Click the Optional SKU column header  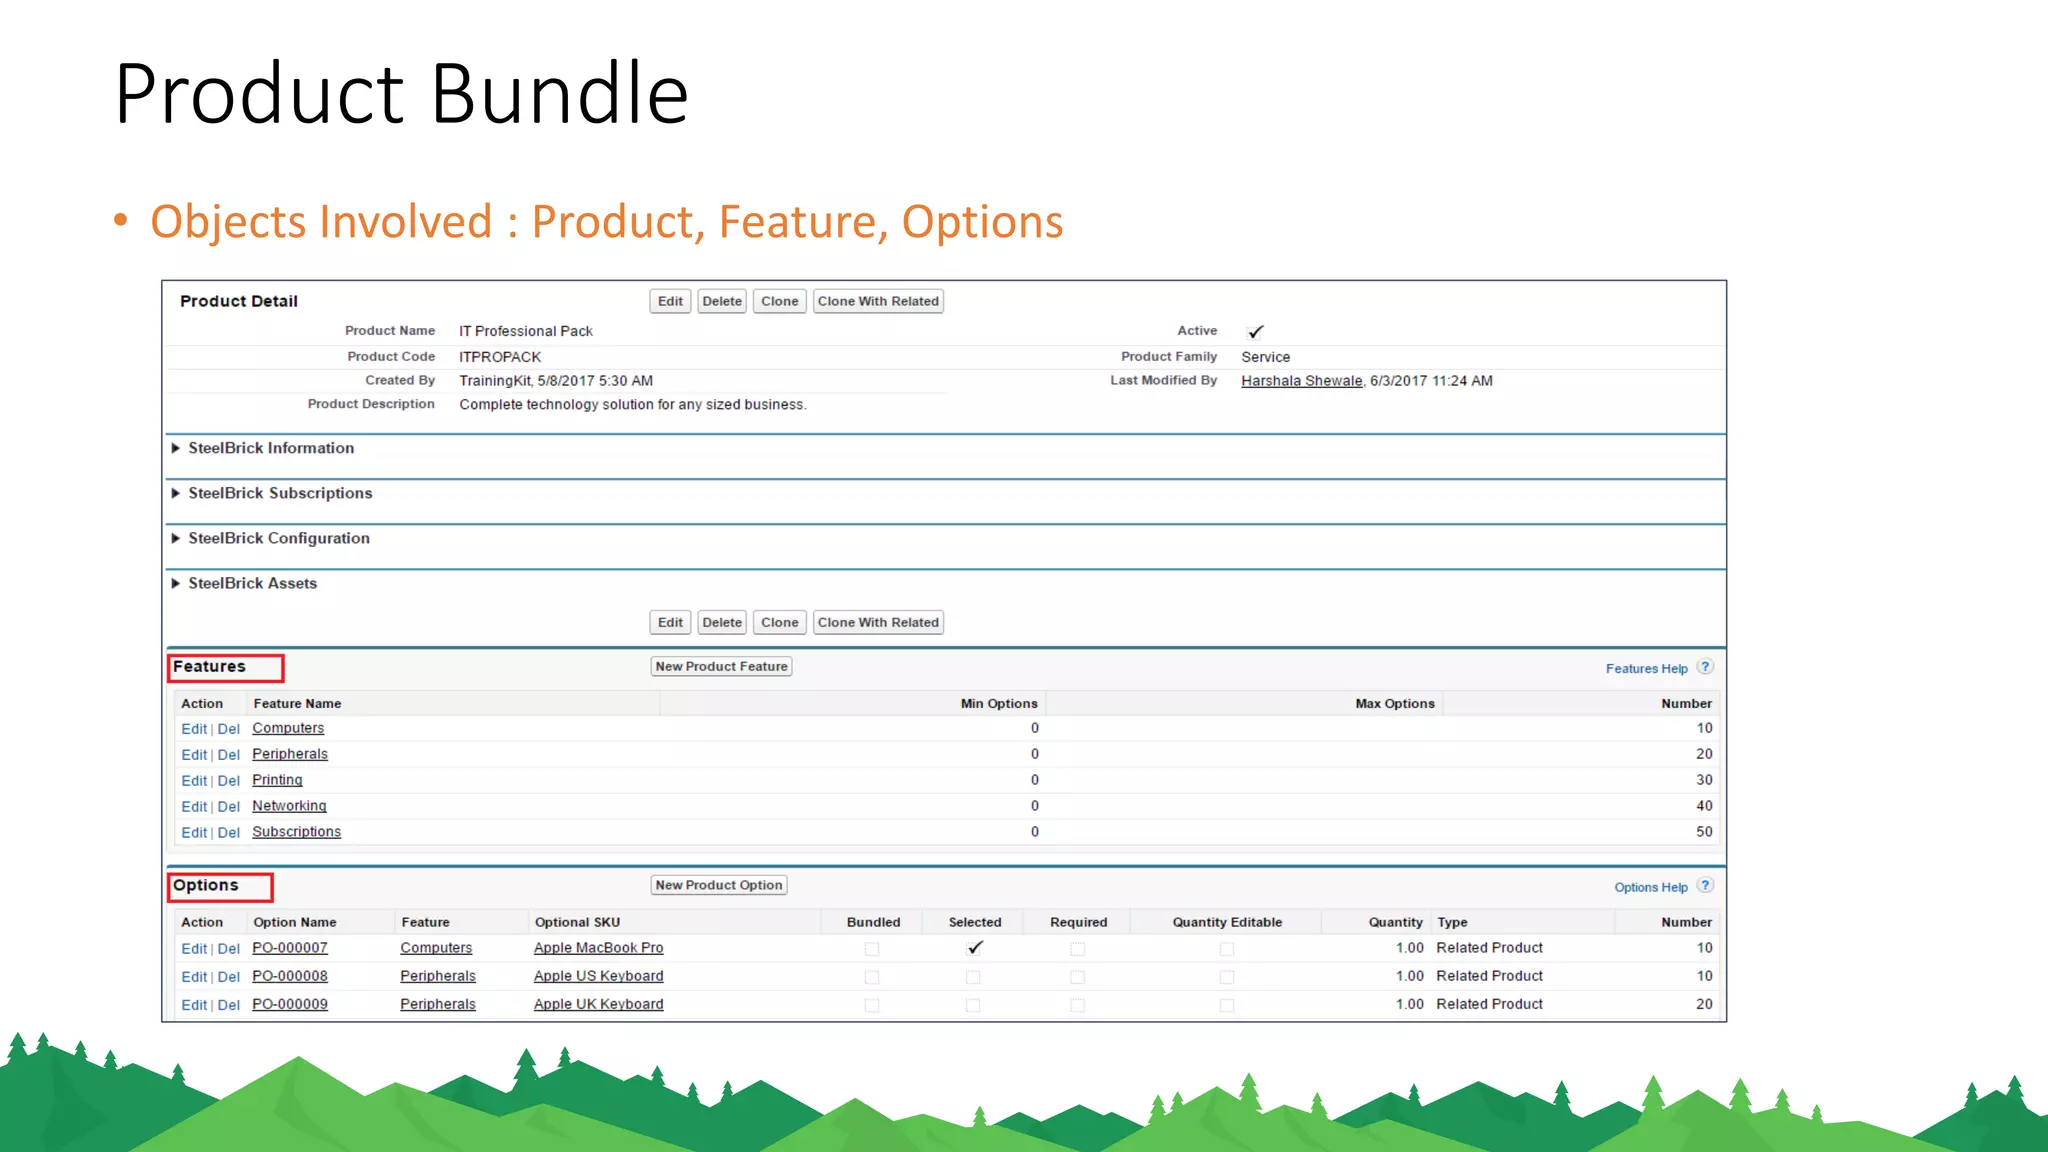pyautogui.click(x=577, y=923)
